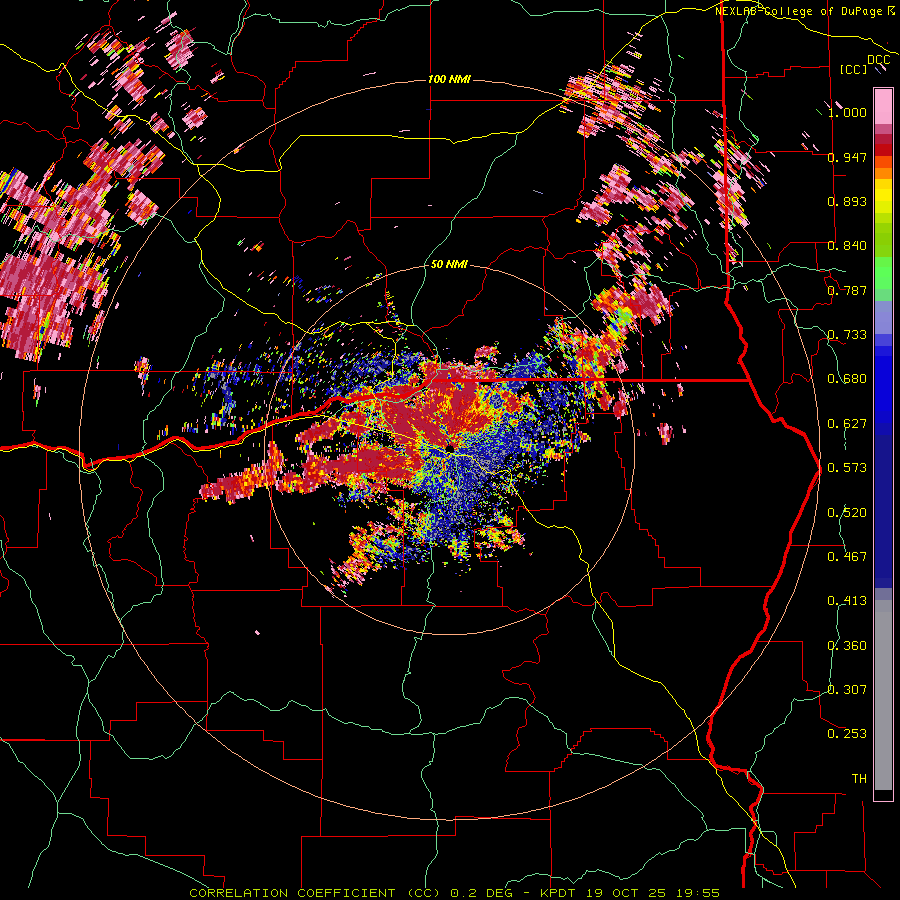Click the 0.947 color scale value

coord(847,157)
